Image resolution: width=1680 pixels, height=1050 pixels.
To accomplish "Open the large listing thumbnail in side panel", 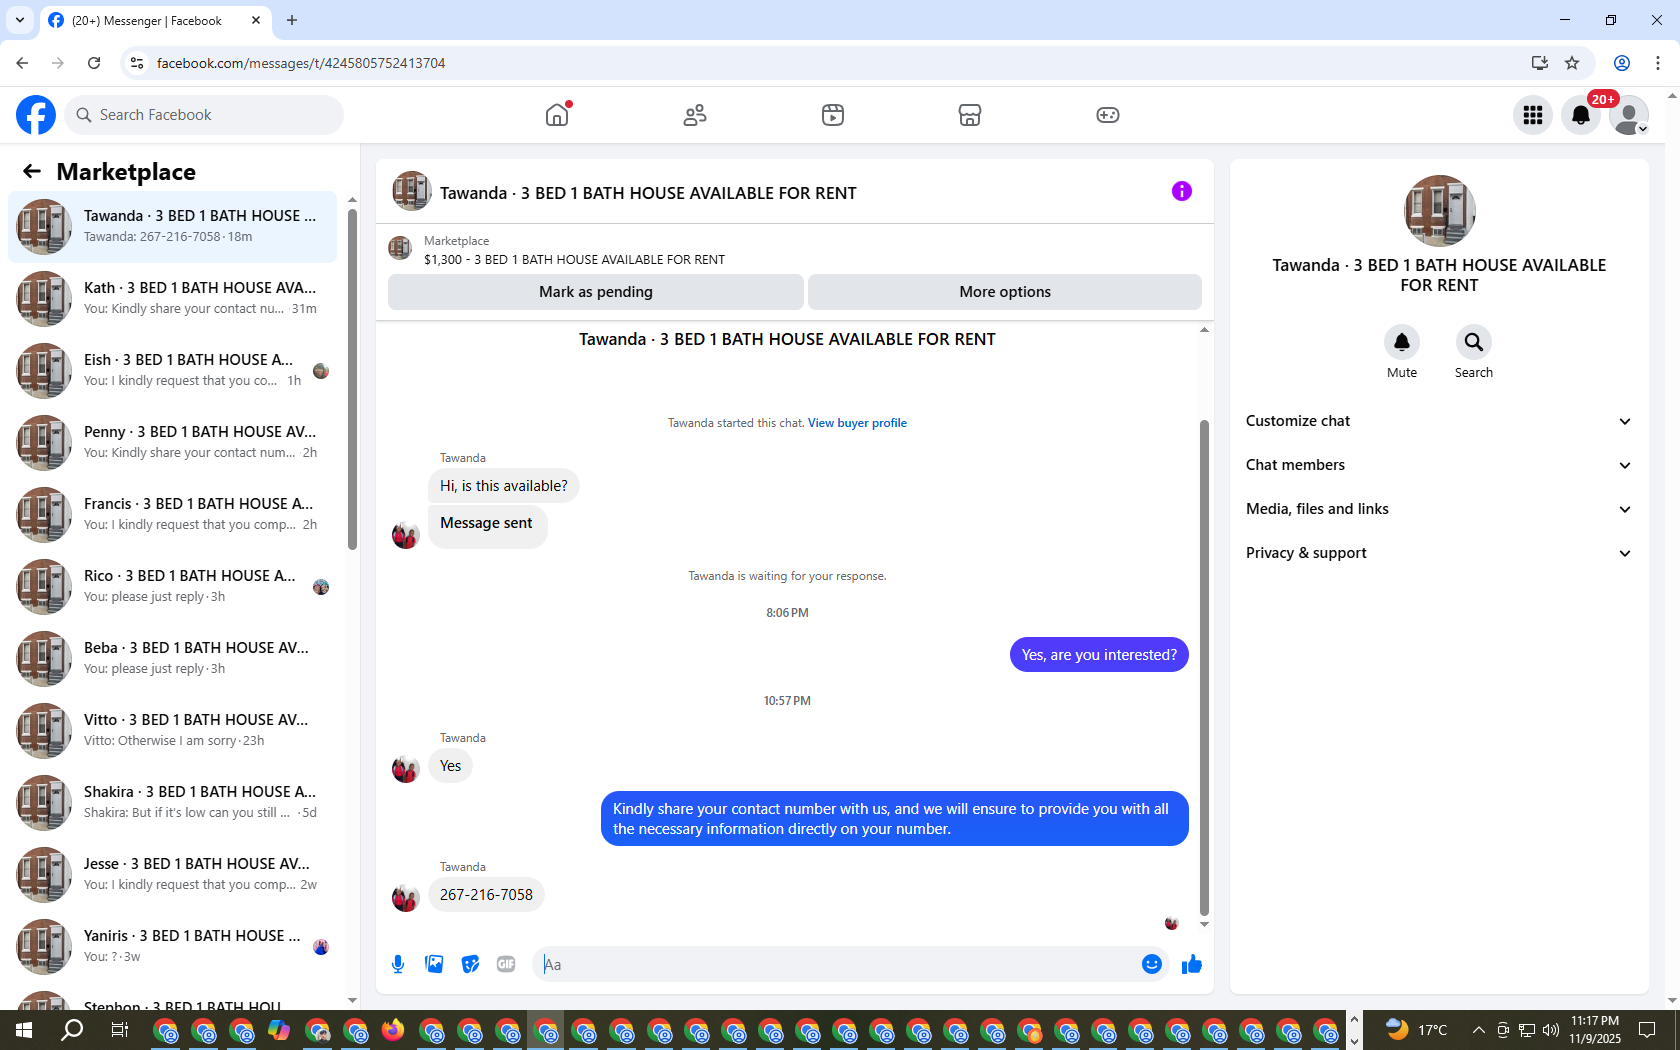I will (x=1440, y=211).
